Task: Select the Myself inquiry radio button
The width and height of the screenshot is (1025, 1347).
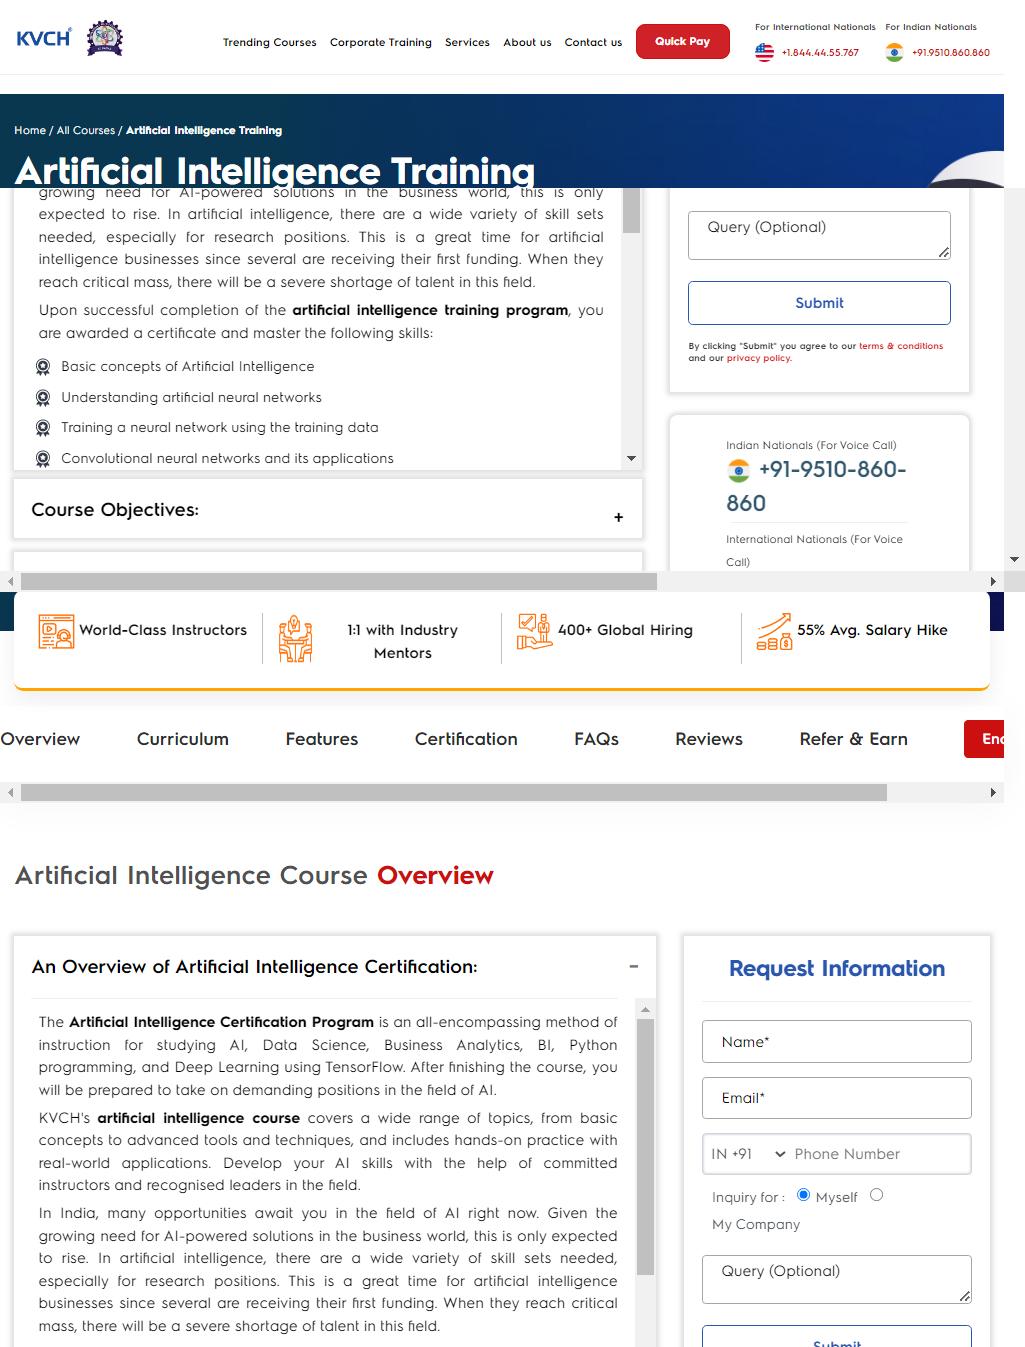Action: click(x=804, y=1194)
